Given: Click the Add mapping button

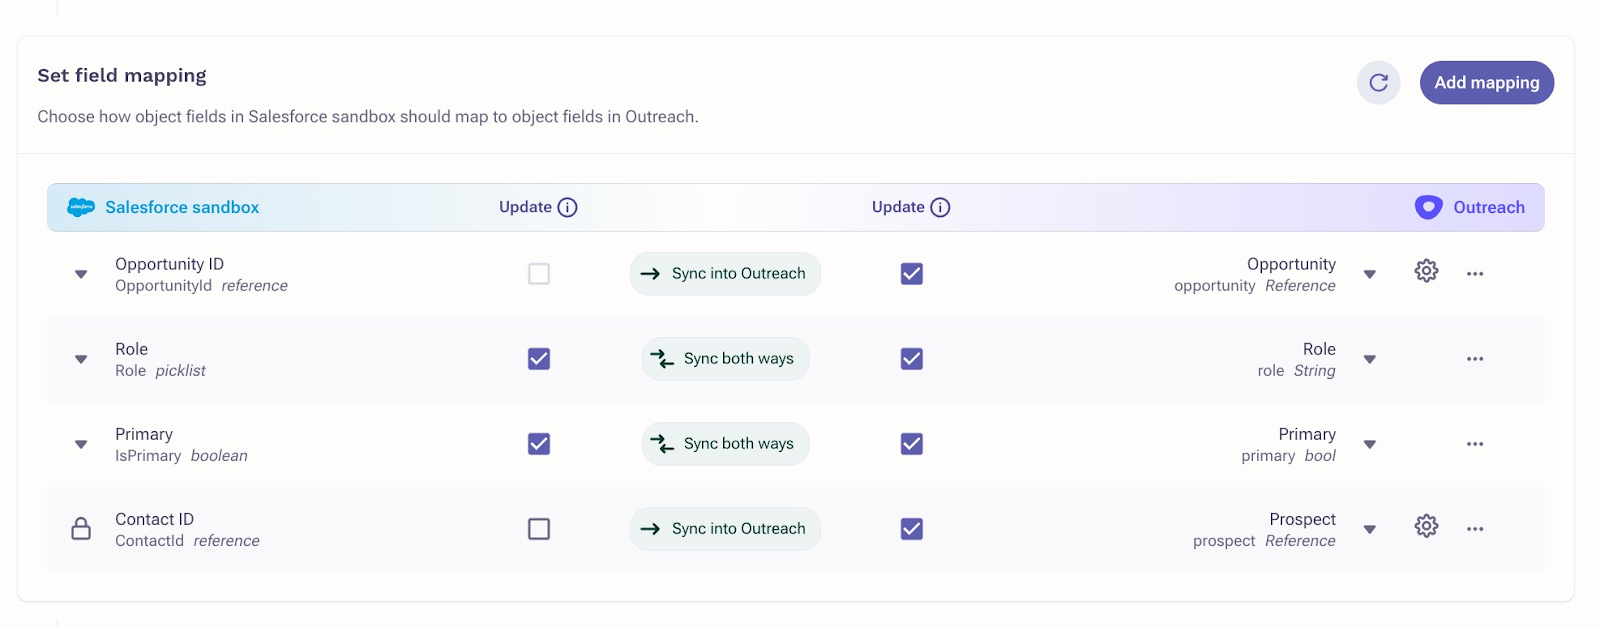Looking at the screenshot, I should [x=1486, y=82].
